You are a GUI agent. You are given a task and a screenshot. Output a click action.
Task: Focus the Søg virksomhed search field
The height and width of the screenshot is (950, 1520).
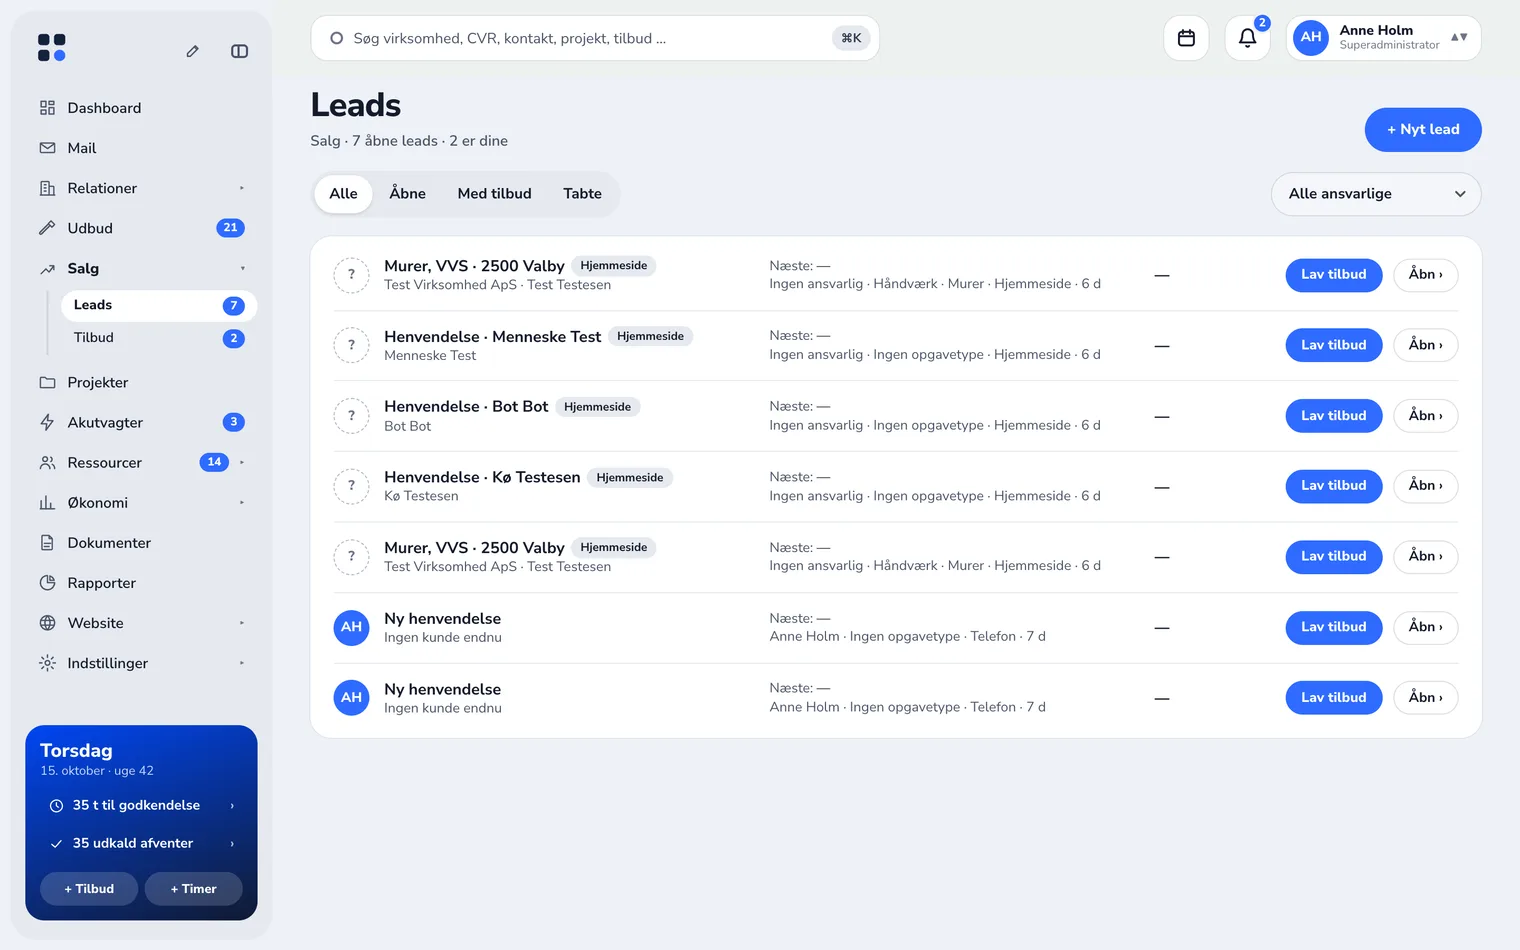tap(595, 38)
